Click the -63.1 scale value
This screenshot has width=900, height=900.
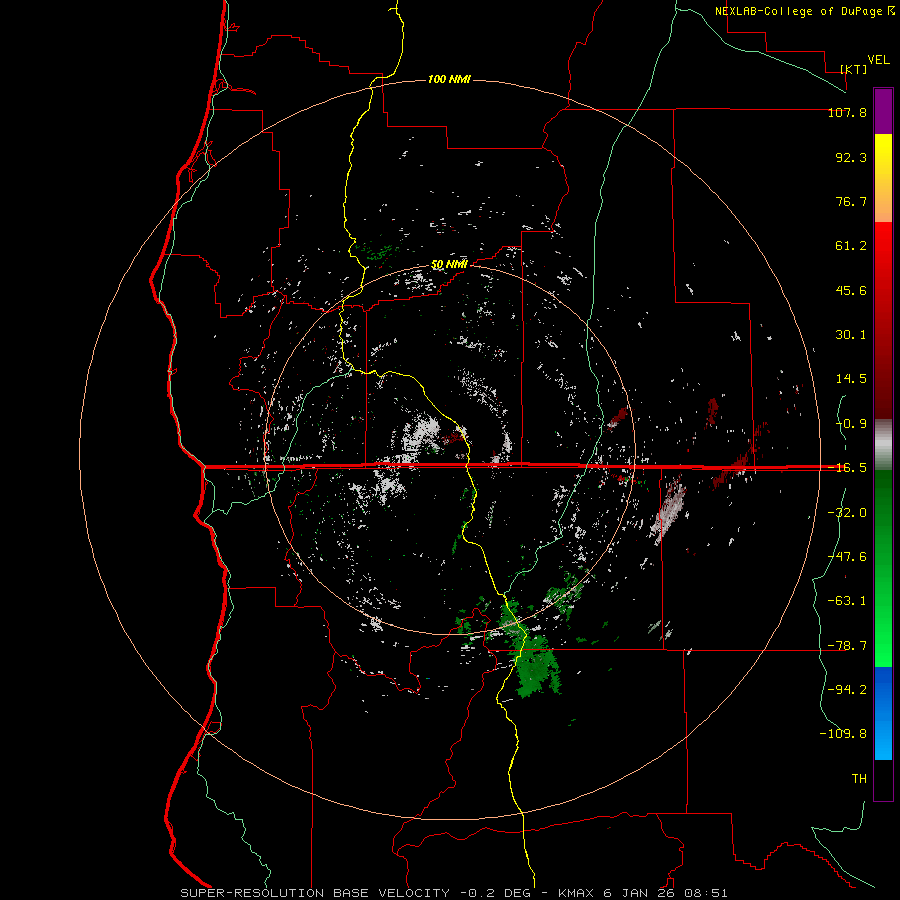point(847,600)
